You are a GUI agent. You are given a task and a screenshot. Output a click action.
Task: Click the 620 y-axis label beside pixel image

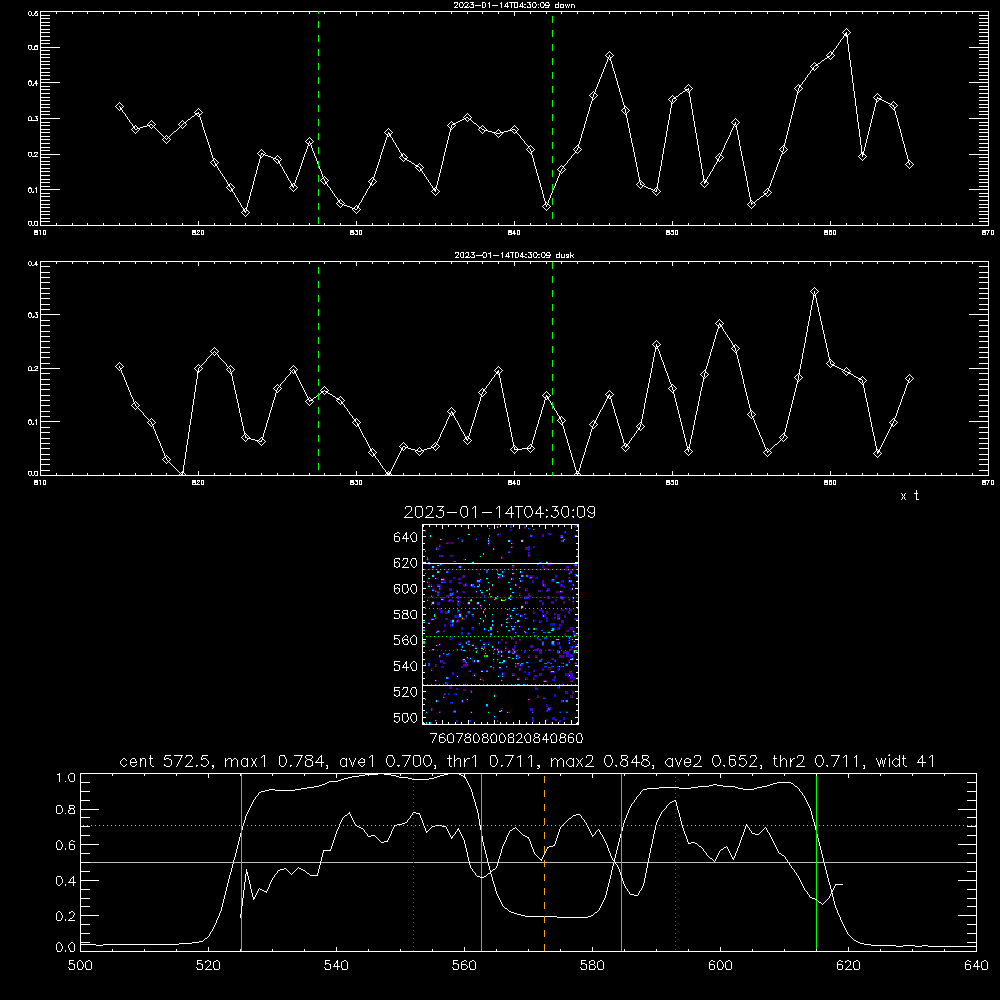tap(406, 563)
